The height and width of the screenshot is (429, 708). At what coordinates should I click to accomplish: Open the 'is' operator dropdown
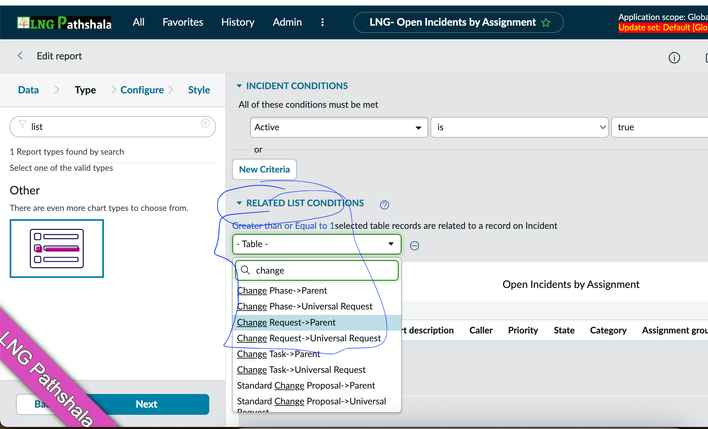(518, 128)
